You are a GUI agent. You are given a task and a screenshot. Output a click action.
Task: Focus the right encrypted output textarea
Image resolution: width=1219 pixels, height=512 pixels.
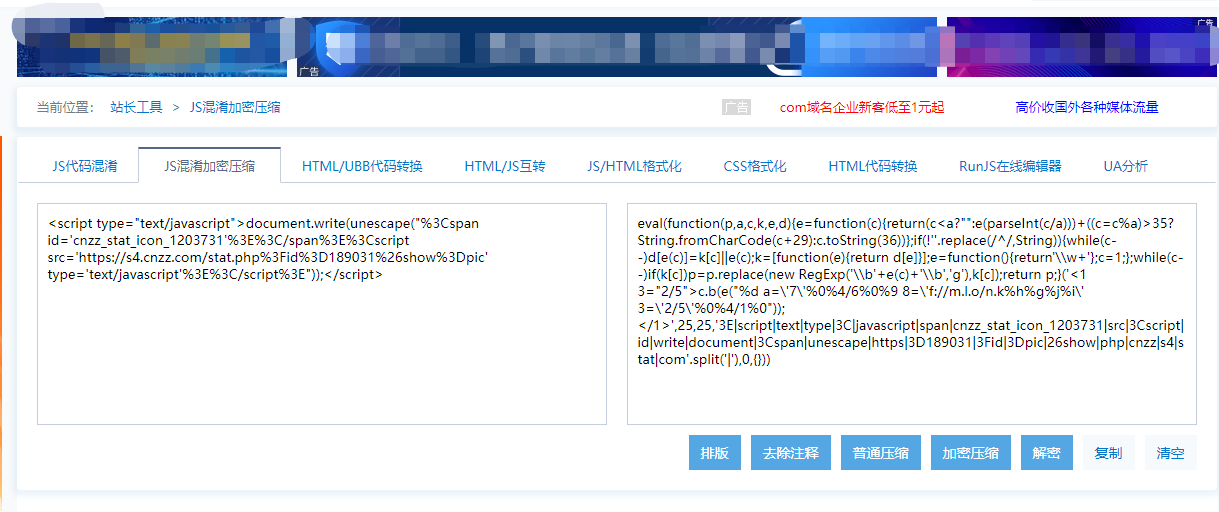coord(912,314)
